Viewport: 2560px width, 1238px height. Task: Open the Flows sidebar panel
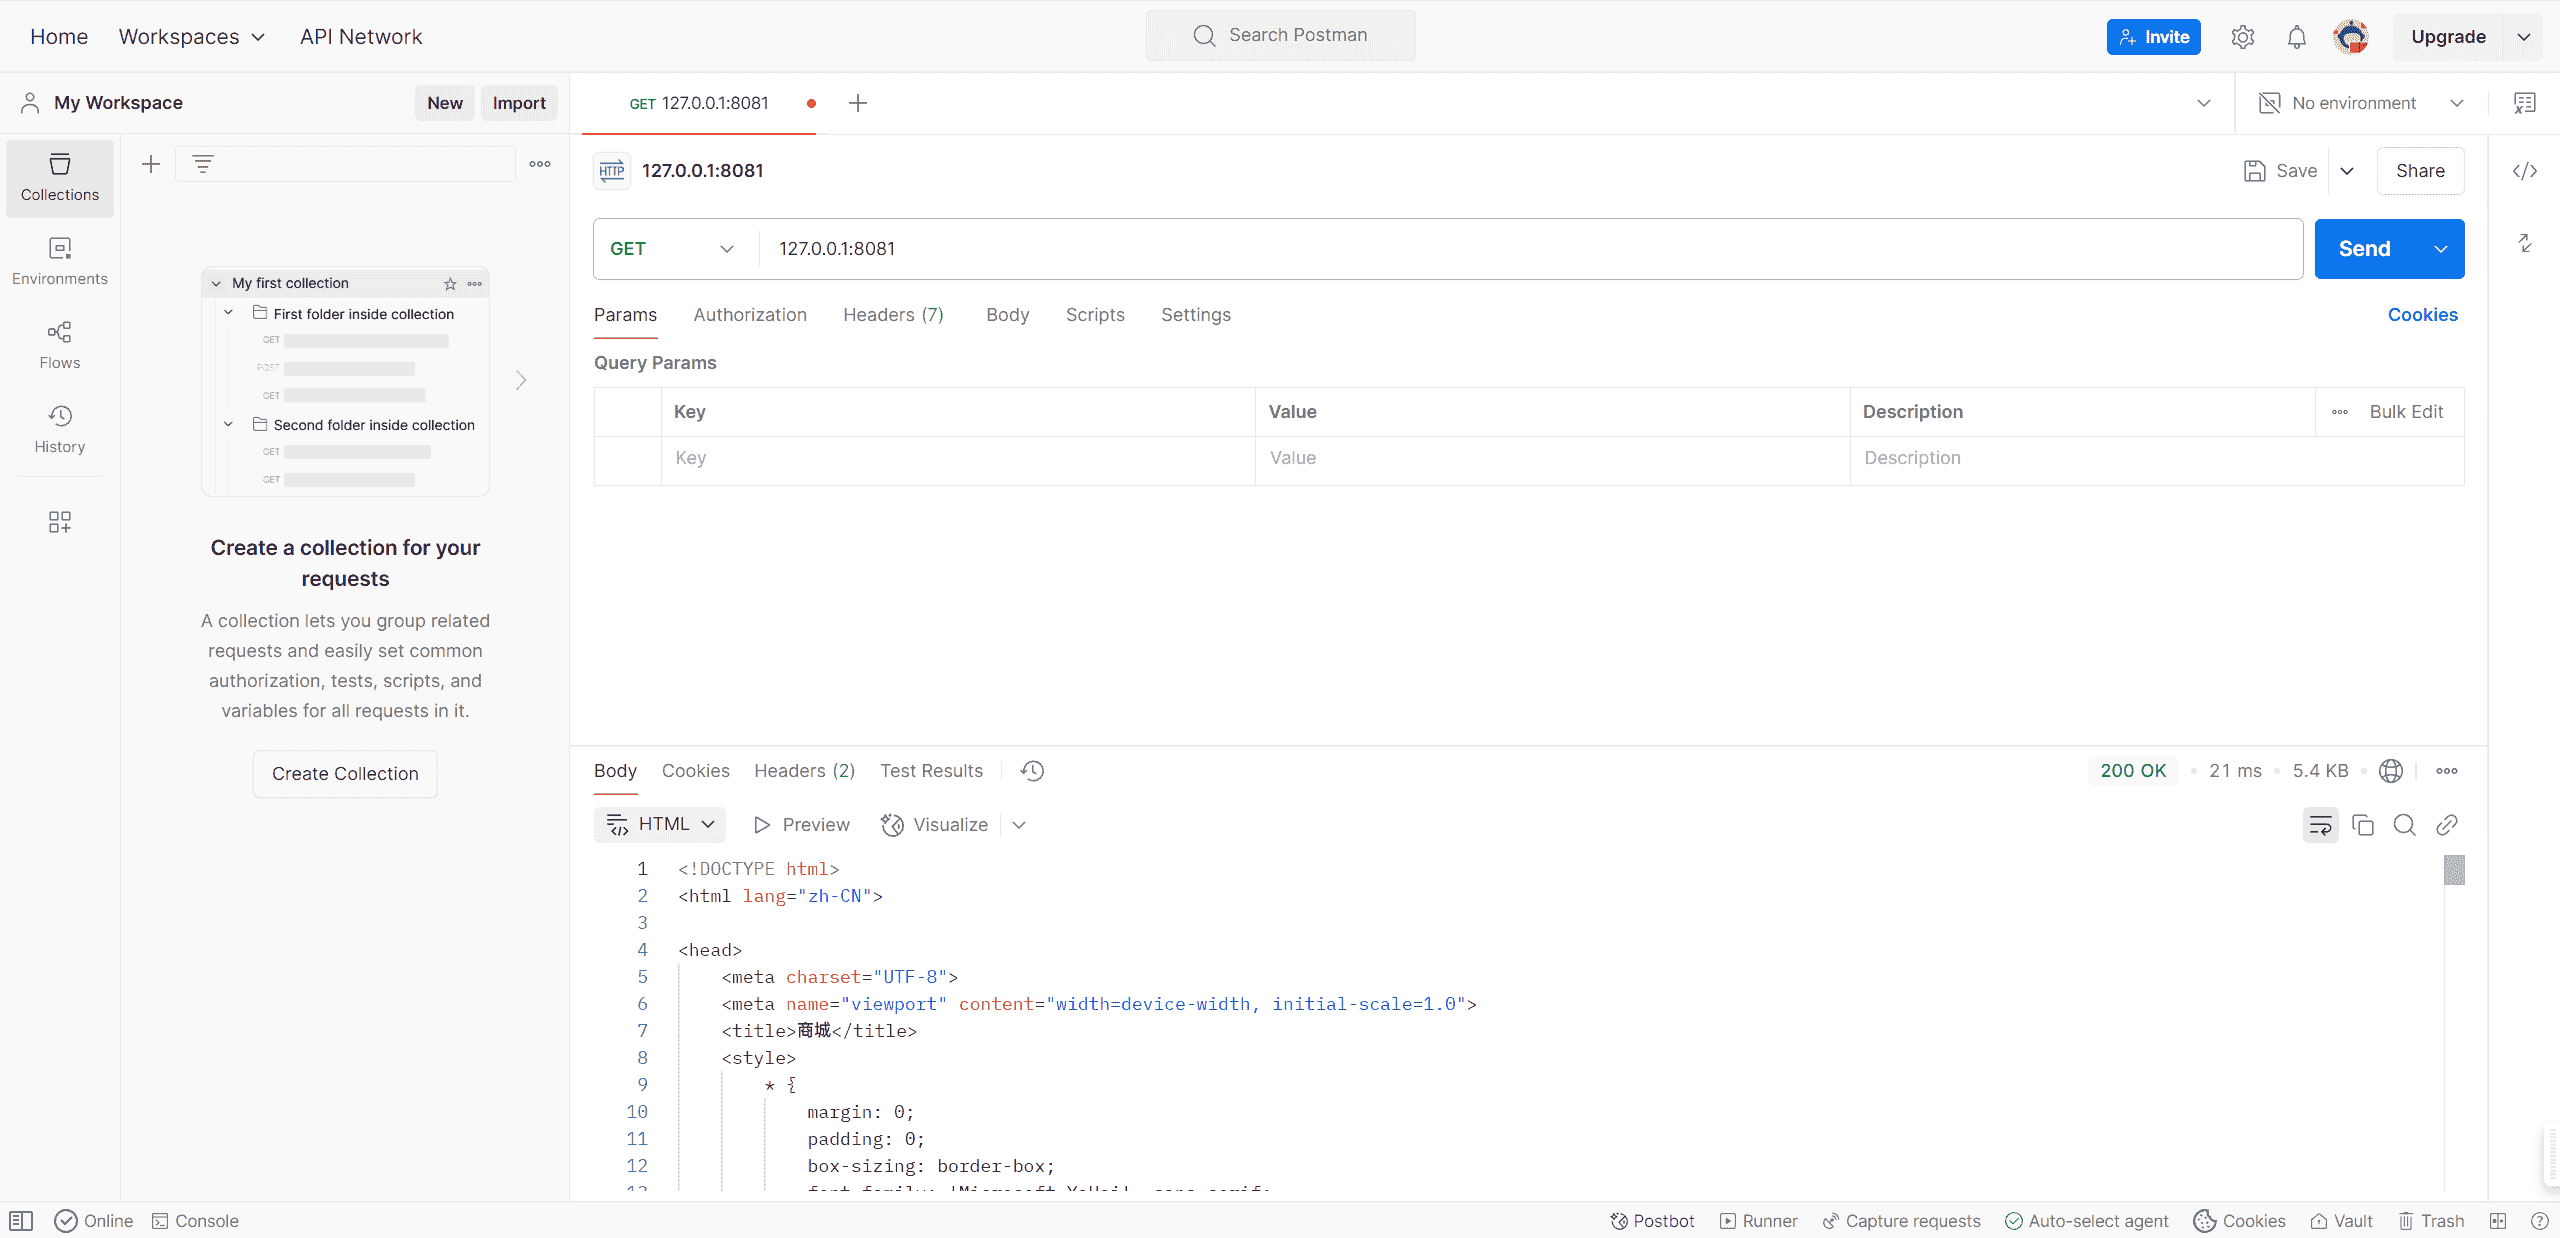[60, 346]
